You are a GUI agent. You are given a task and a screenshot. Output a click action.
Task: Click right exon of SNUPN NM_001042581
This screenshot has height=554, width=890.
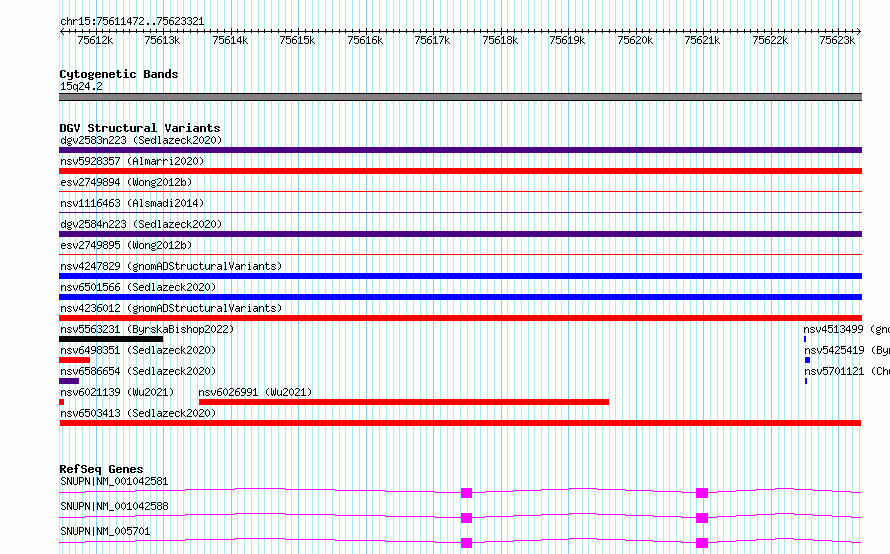702,493
